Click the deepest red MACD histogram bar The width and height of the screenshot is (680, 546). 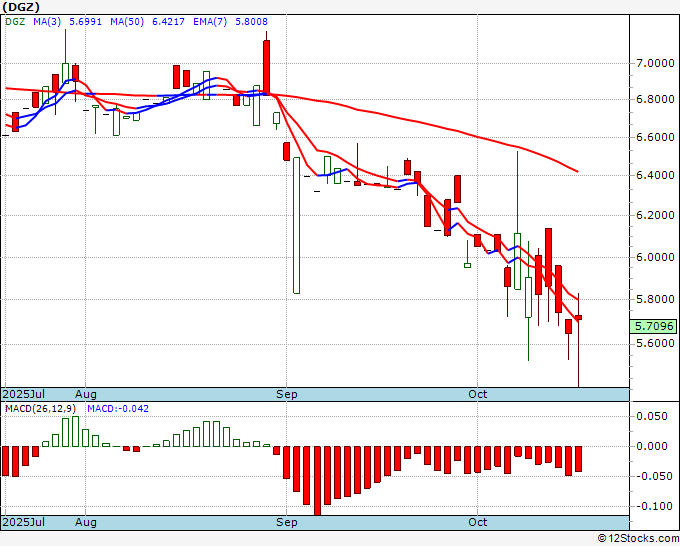(317, 481)
